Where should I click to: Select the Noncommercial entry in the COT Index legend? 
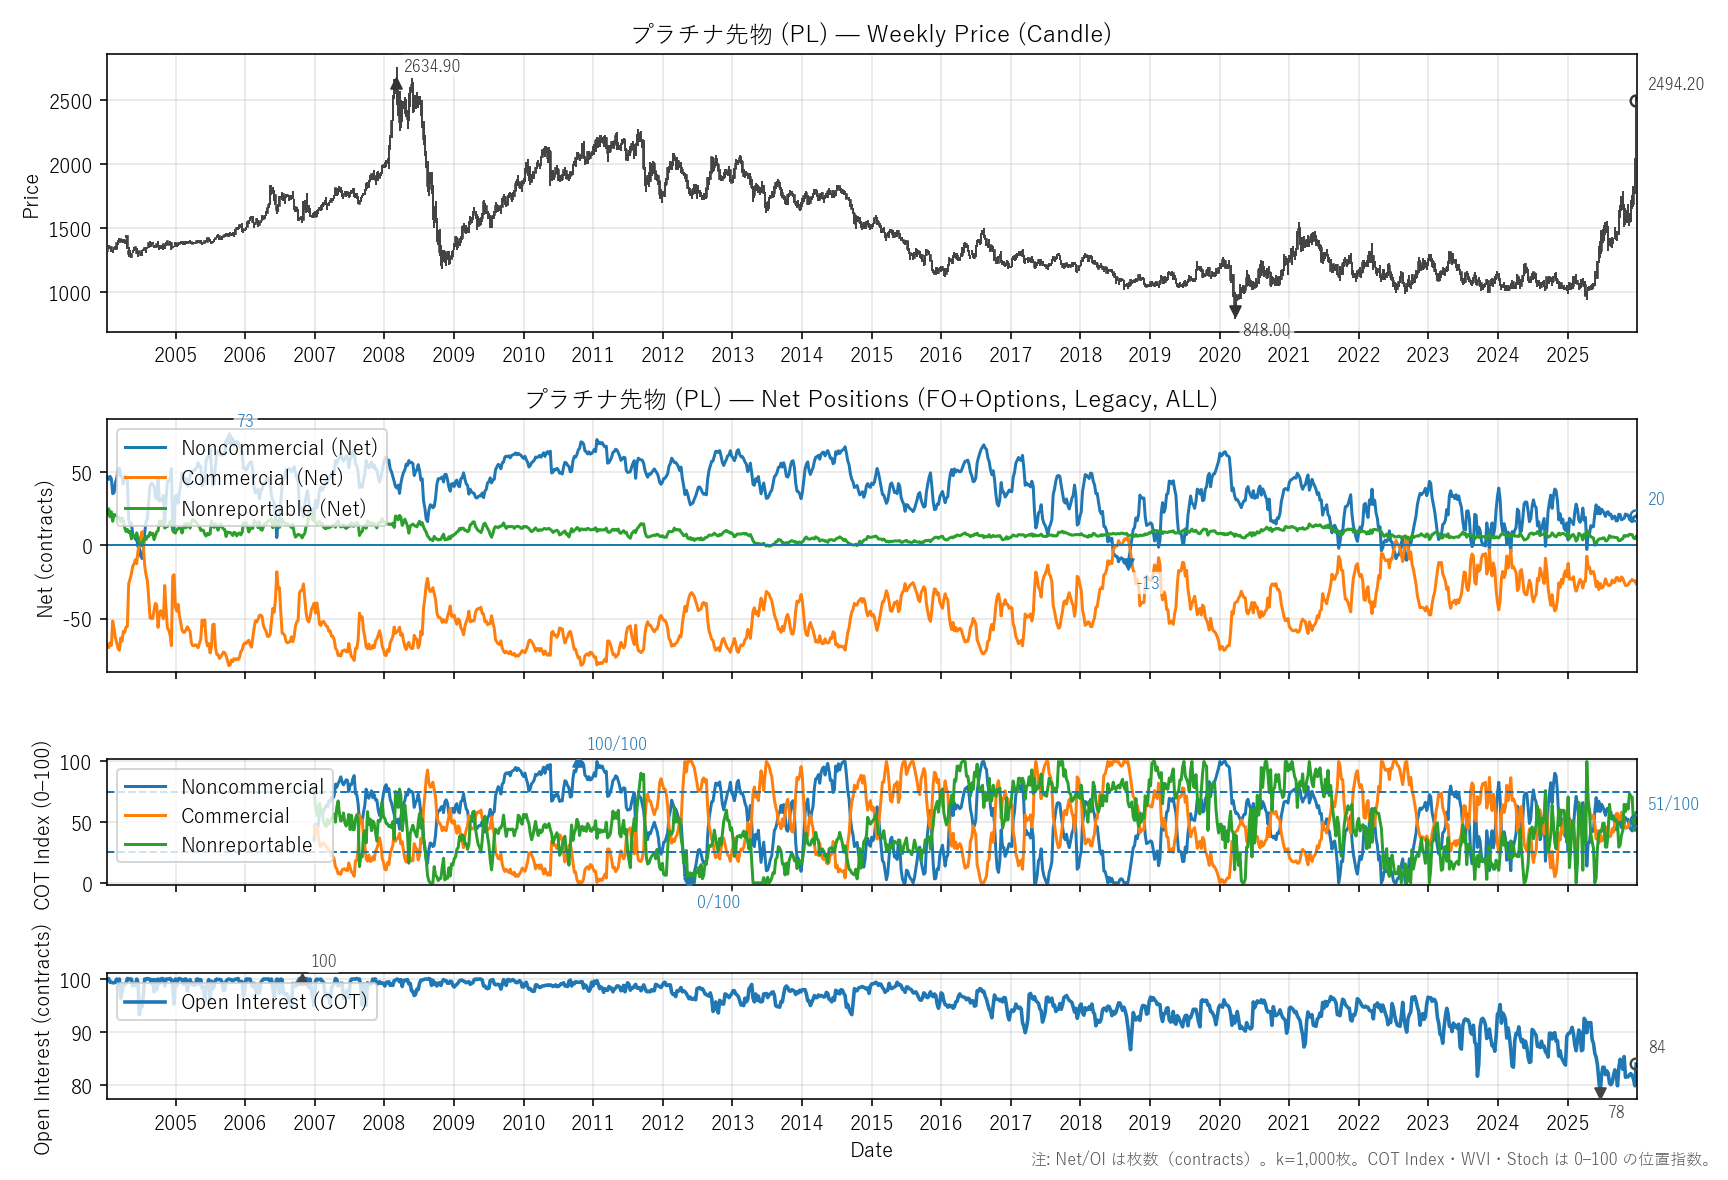point(252,787)
